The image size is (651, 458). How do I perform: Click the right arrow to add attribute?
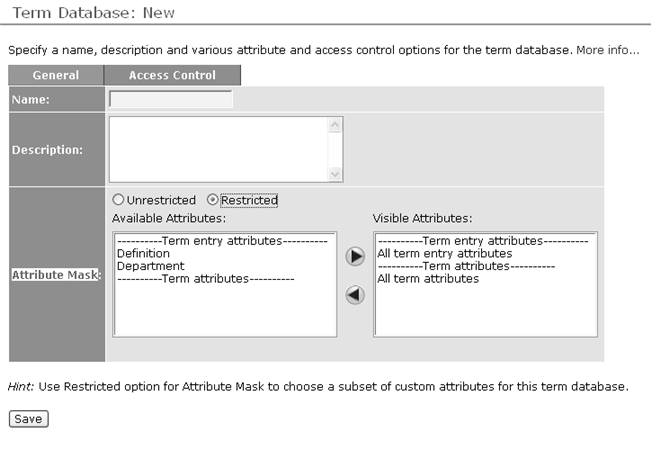pos(355,256)
